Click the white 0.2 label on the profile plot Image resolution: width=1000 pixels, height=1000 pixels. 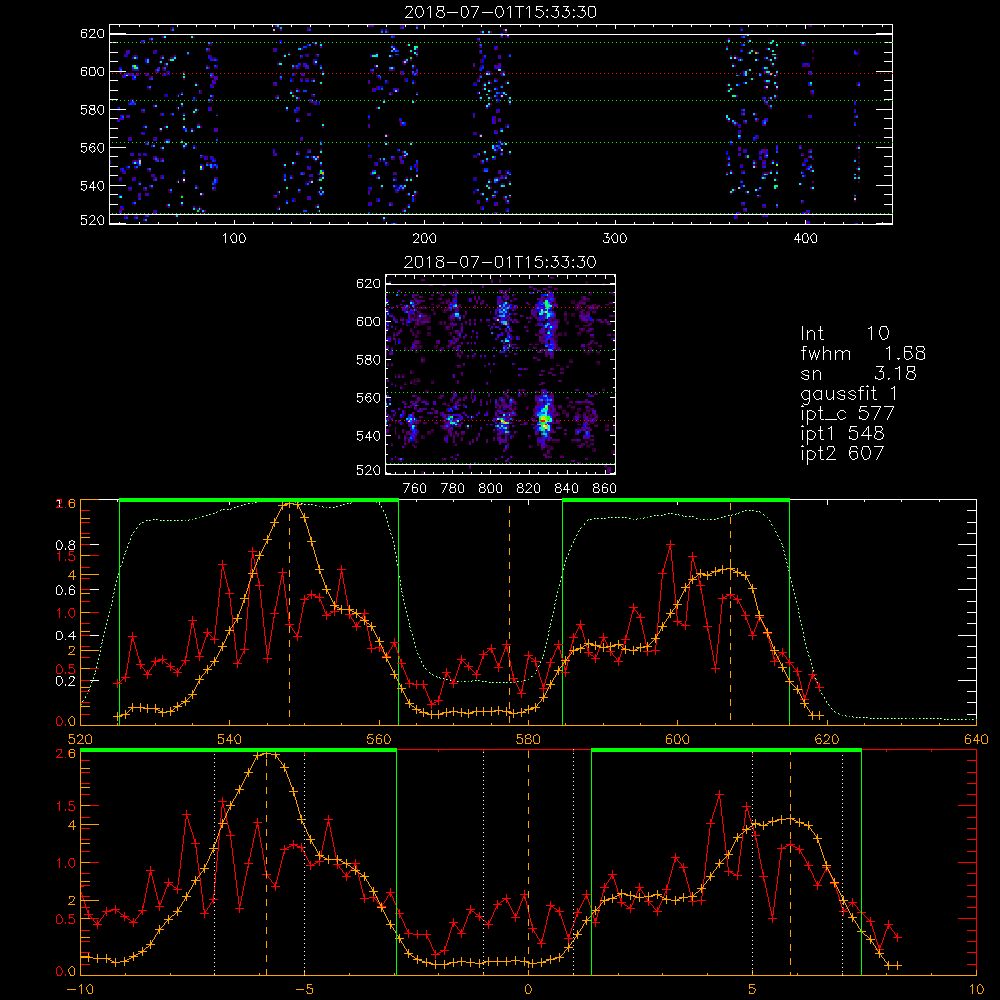(x=66, y=681)
